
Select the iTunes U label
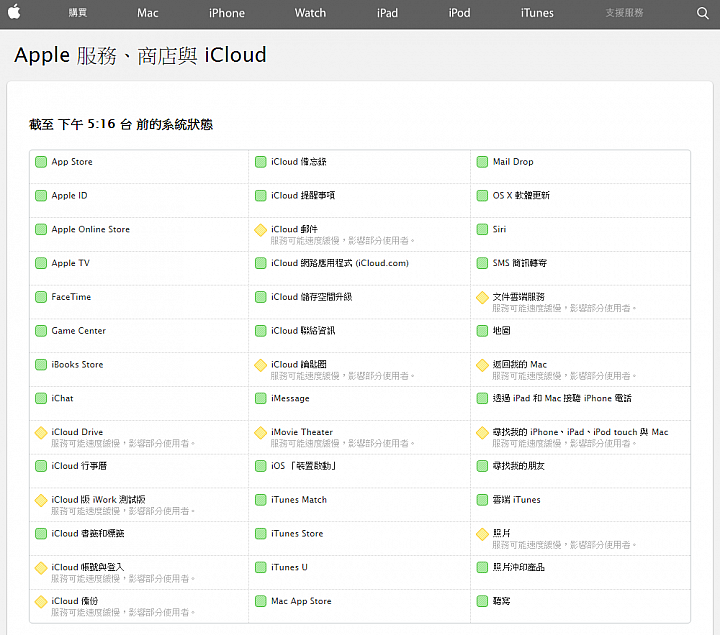tap(289, 568)
